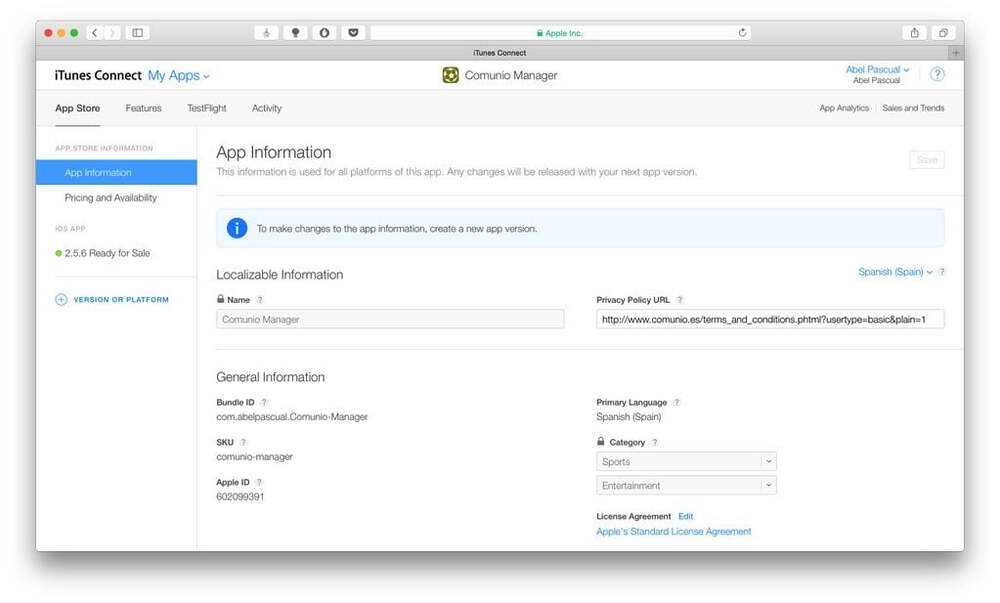Select Pricing and Availability in sidebar

110,198
